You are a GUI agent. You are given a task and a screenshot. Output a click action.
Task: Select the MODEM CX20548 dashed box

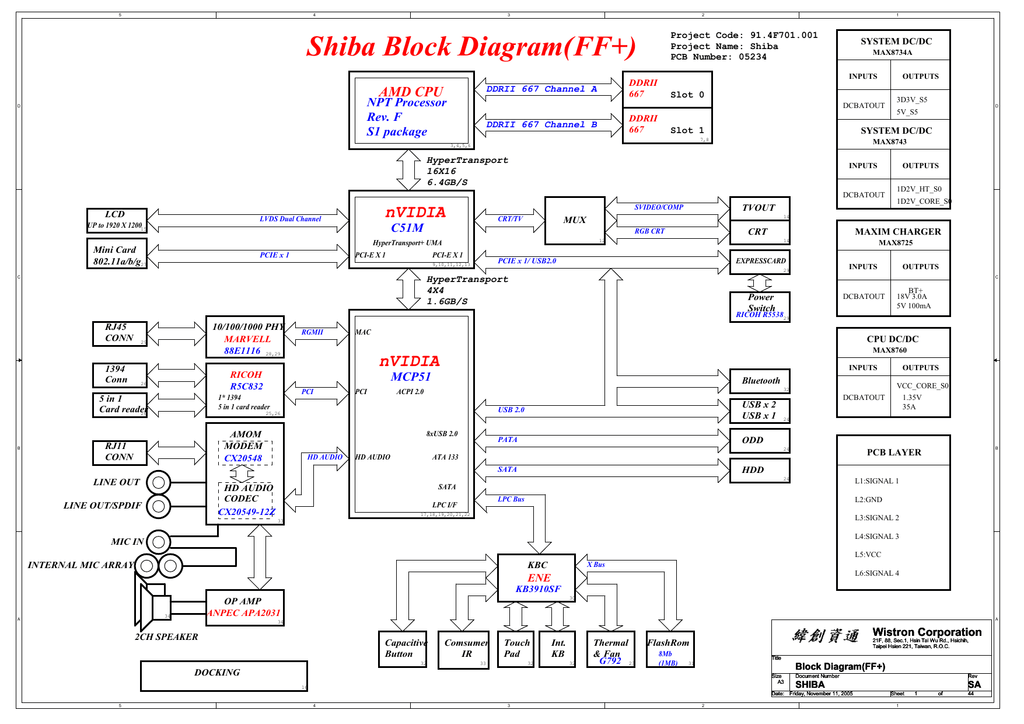245,452
